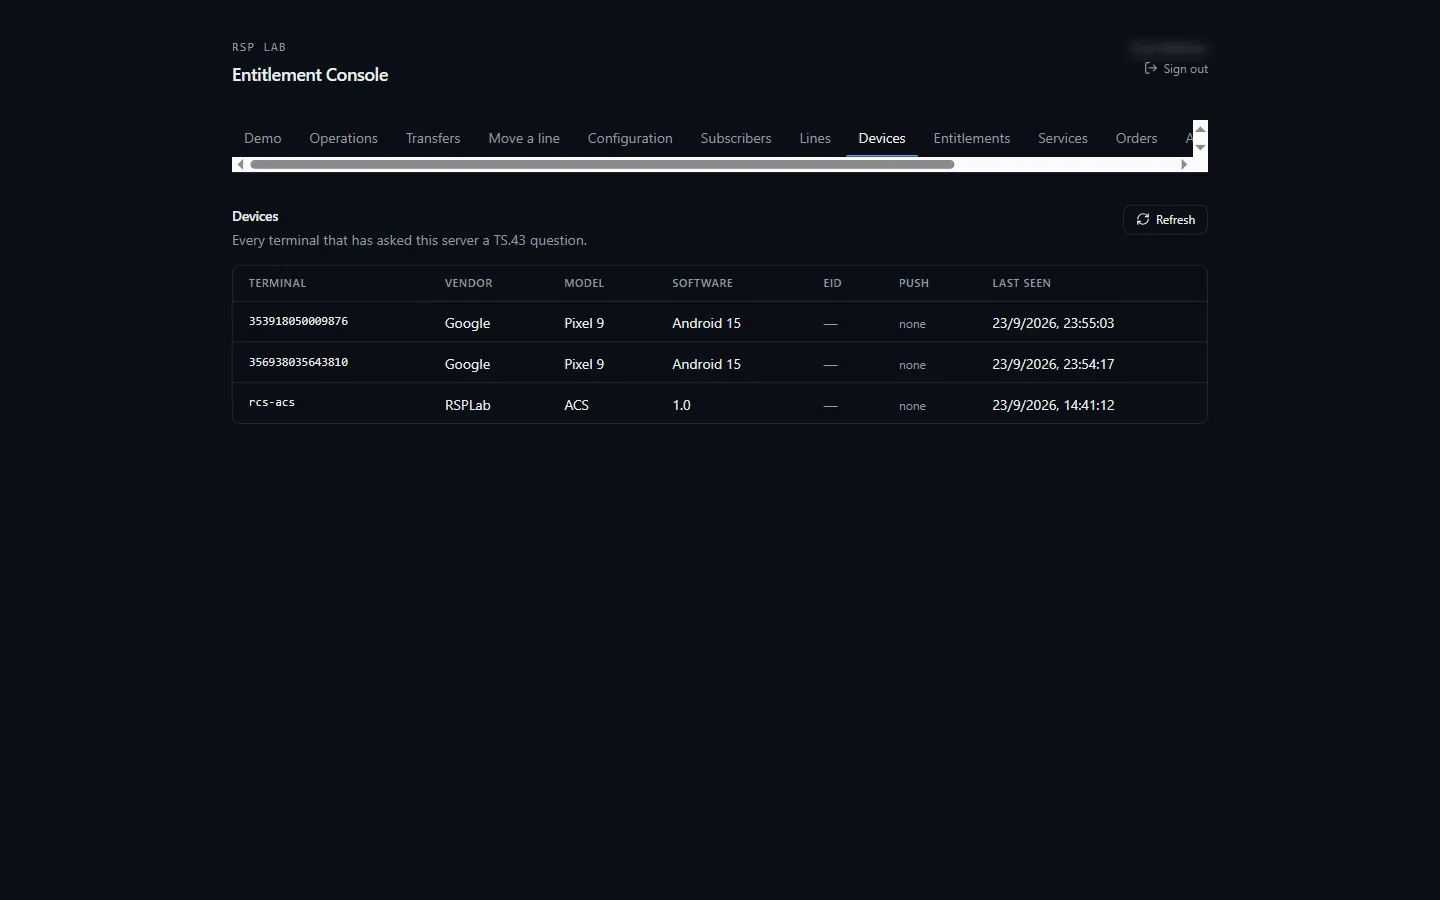Click the LAST SEEN column header
1440x900 pixels.
[1021, 283]
